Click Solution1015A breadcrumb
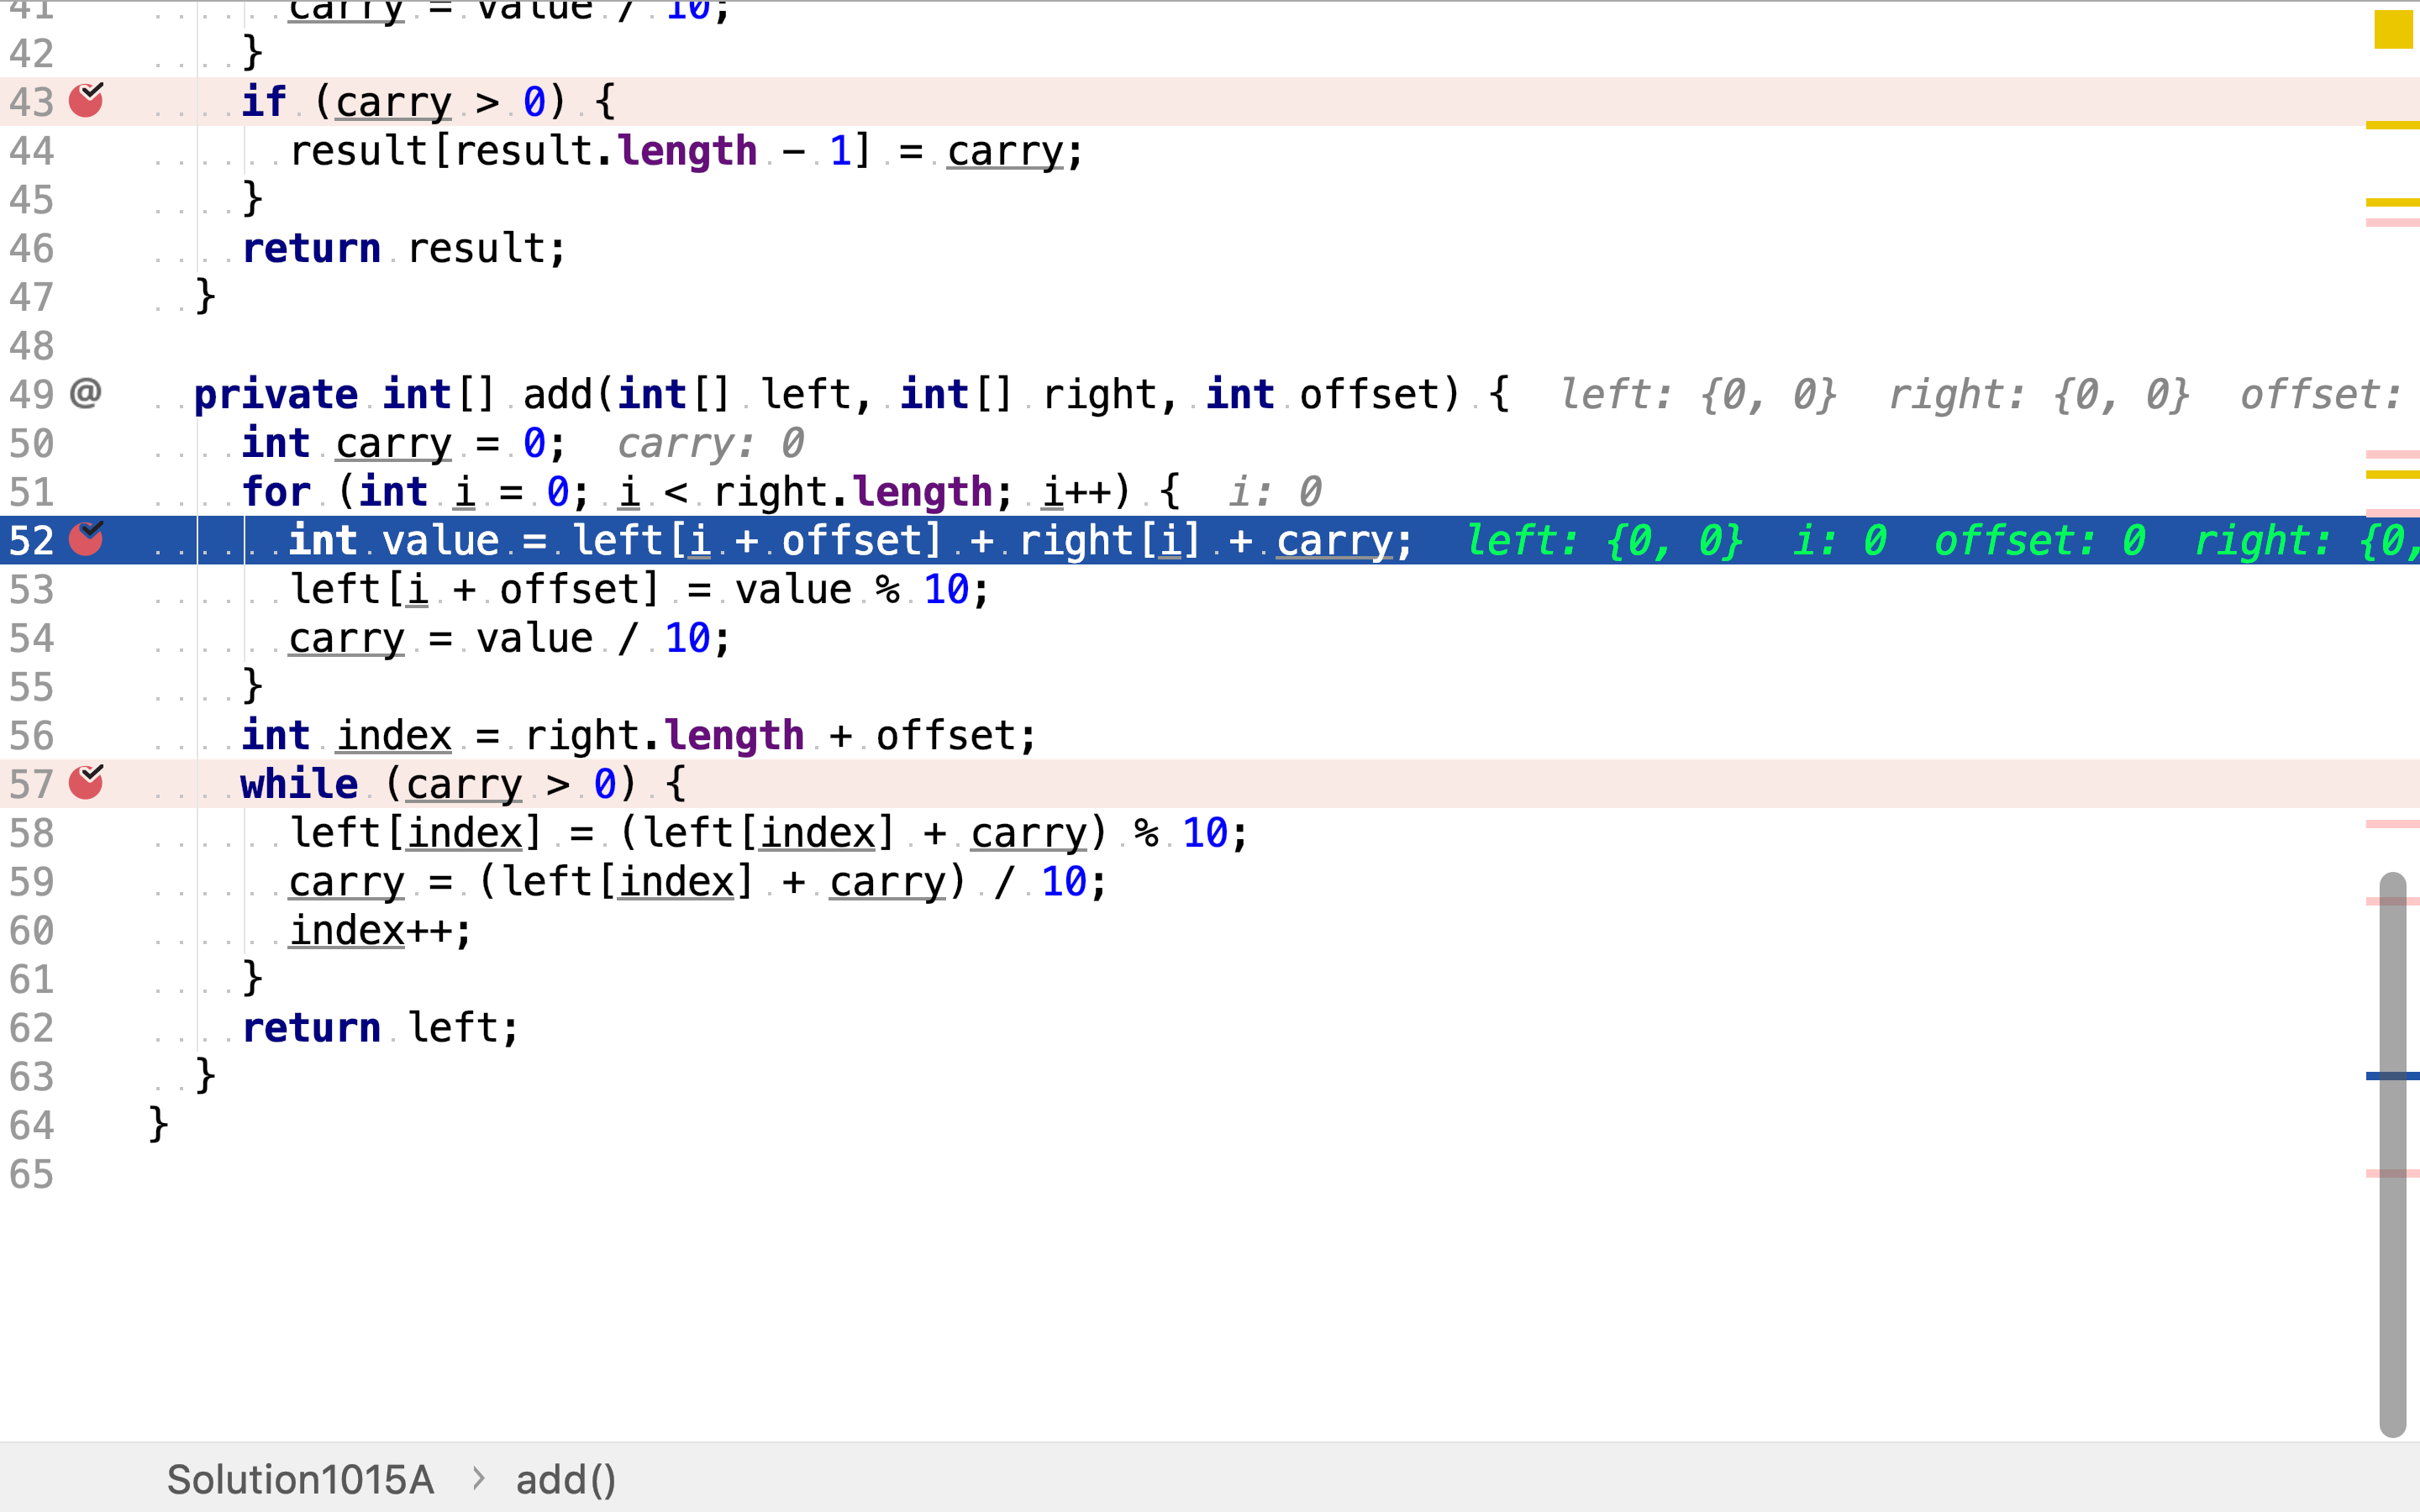 pyautogui.click(x=300, y=1479)
